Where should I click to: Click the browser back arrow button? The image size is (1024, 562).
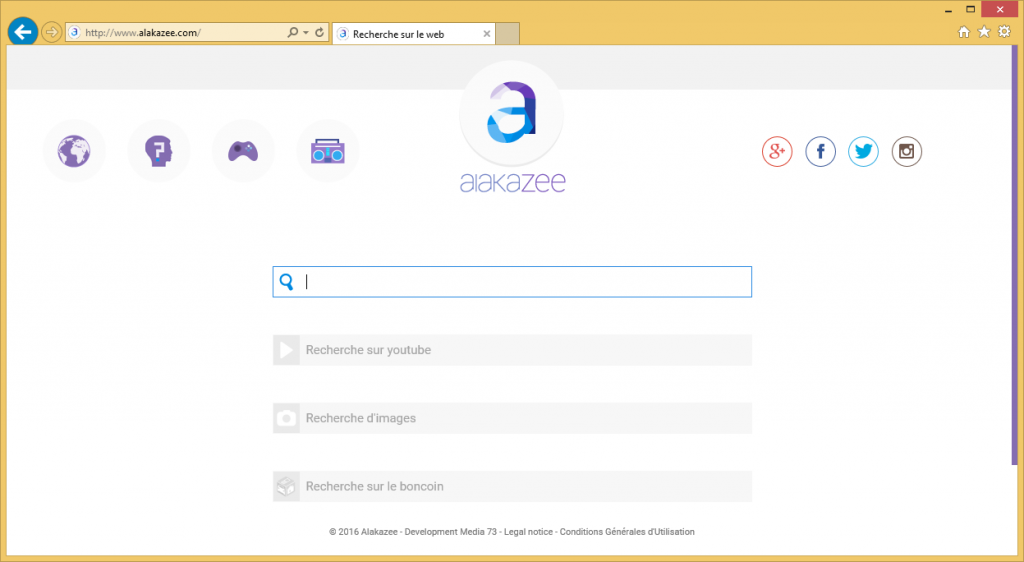tap(22, 32)
